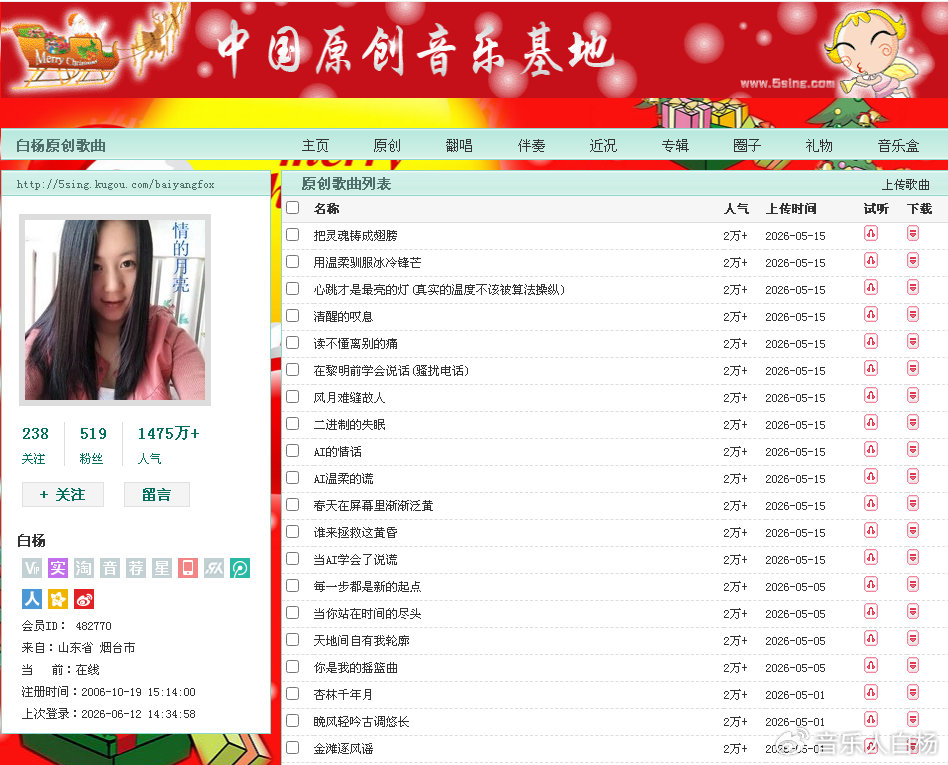Screen dimensions: 948x765
Task: View the 近况 tab
Action: tap(603, 146)
